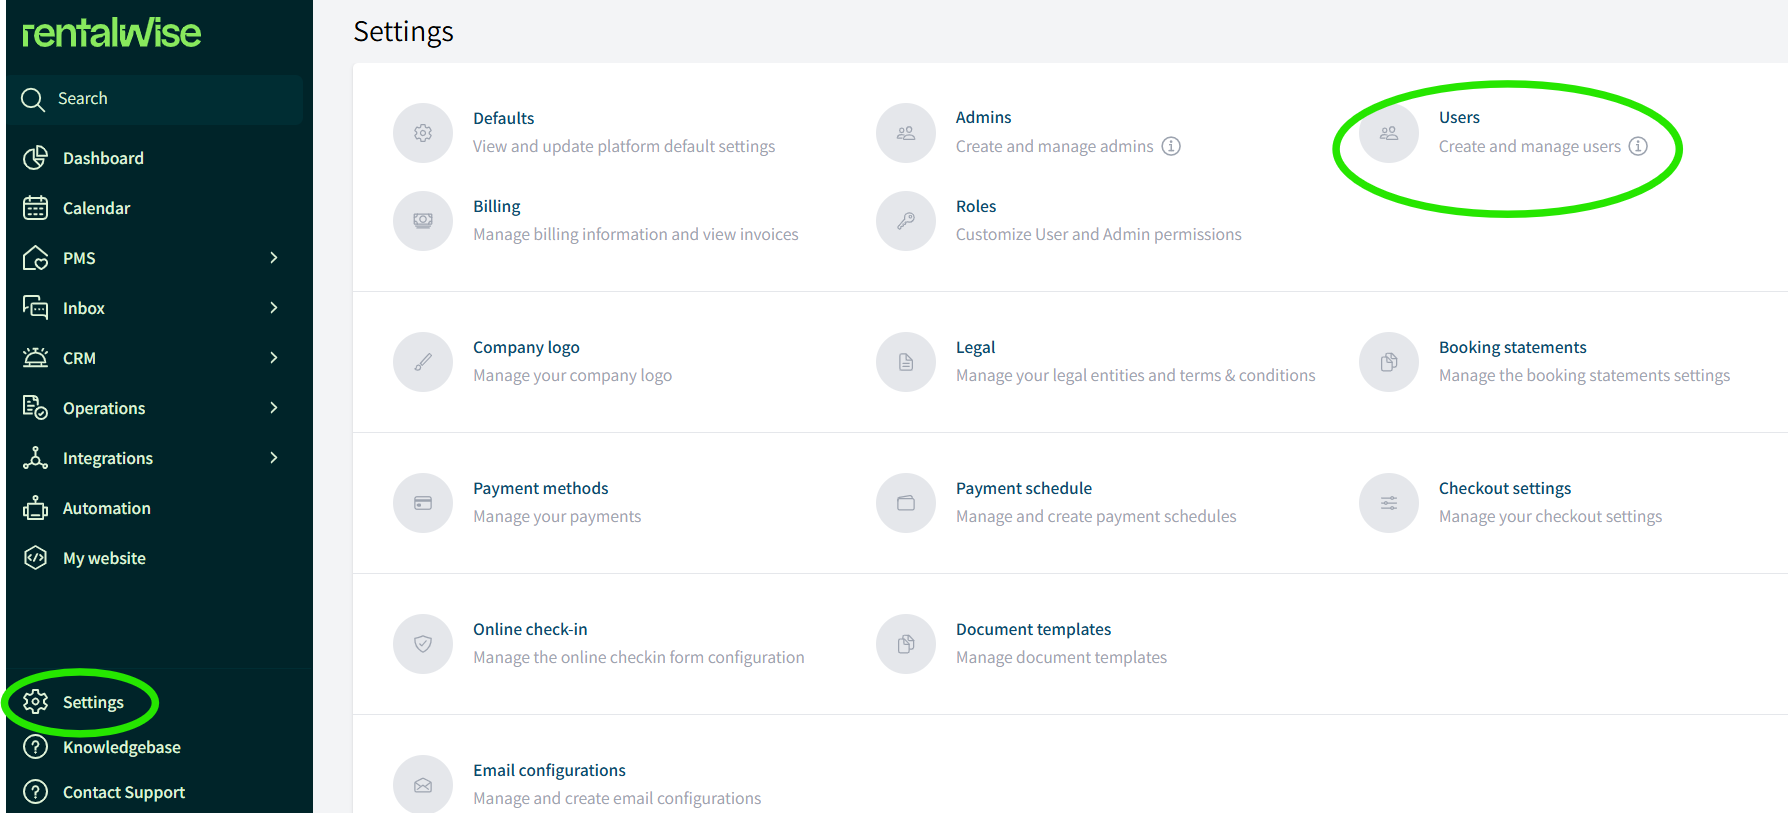This screenshot has width=1788, height=813.
Task: Open the Roles permissions settings
Action: 976,206
